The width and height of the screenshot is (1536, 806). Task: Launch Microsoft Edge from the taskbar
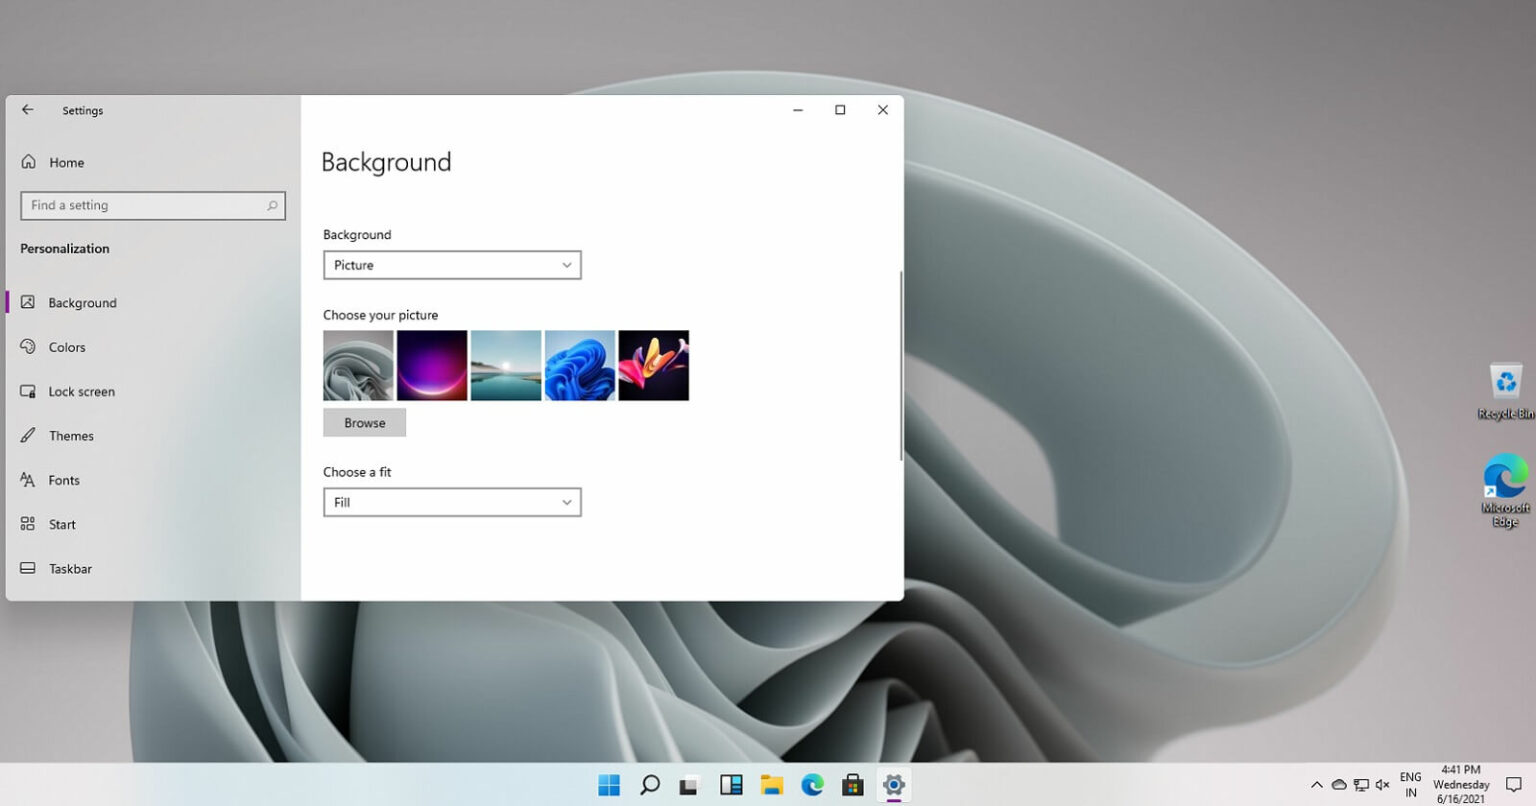click(x=811, y=785)
